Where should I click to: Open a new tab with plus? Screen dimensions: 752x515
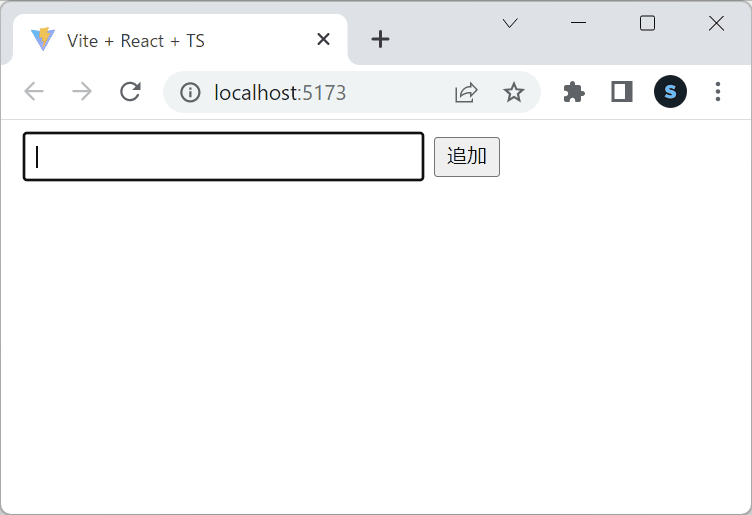380,39
